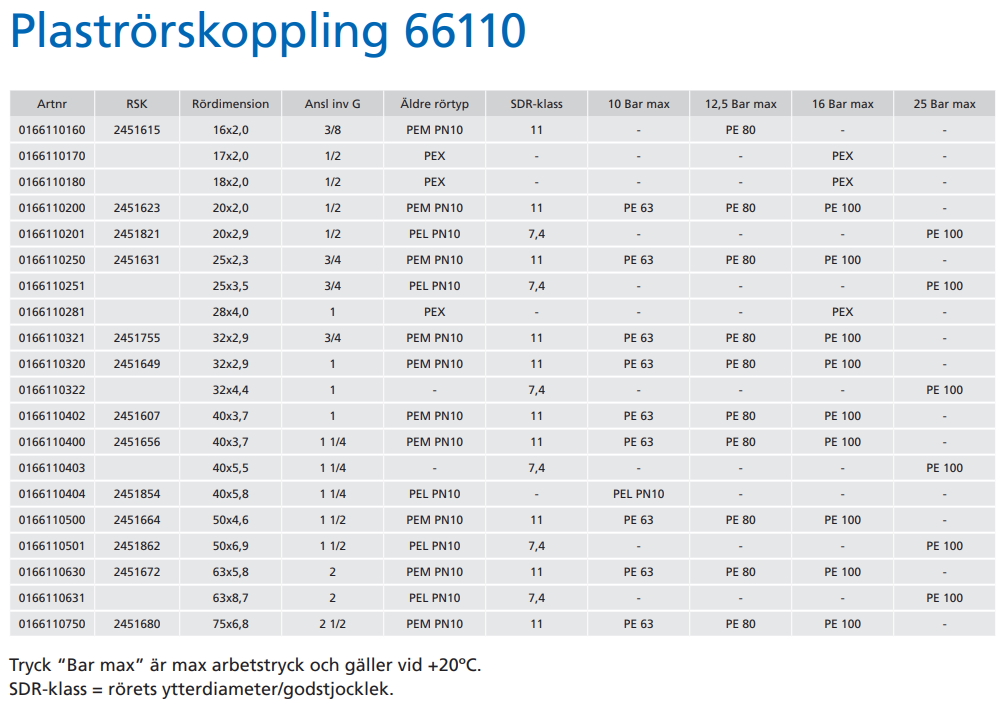Click the 25 Bar max header

944,104
